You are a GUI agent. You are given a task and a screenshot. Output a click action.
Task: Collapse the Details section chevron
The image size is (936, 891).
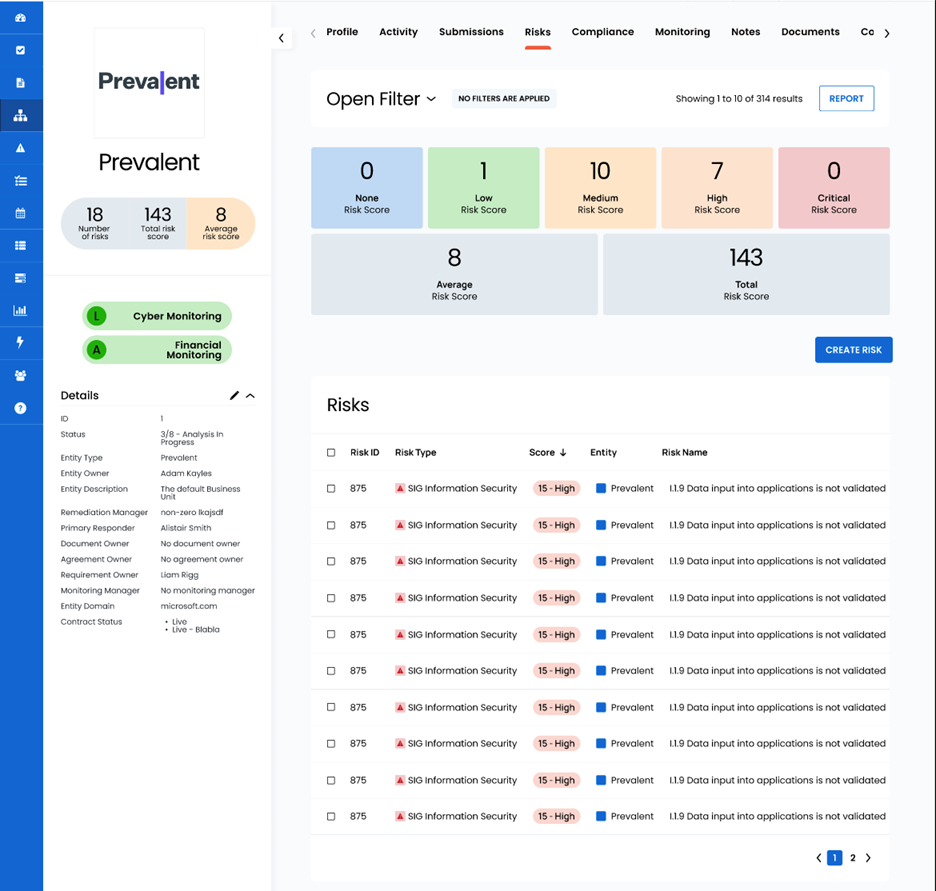pos(250,396)
